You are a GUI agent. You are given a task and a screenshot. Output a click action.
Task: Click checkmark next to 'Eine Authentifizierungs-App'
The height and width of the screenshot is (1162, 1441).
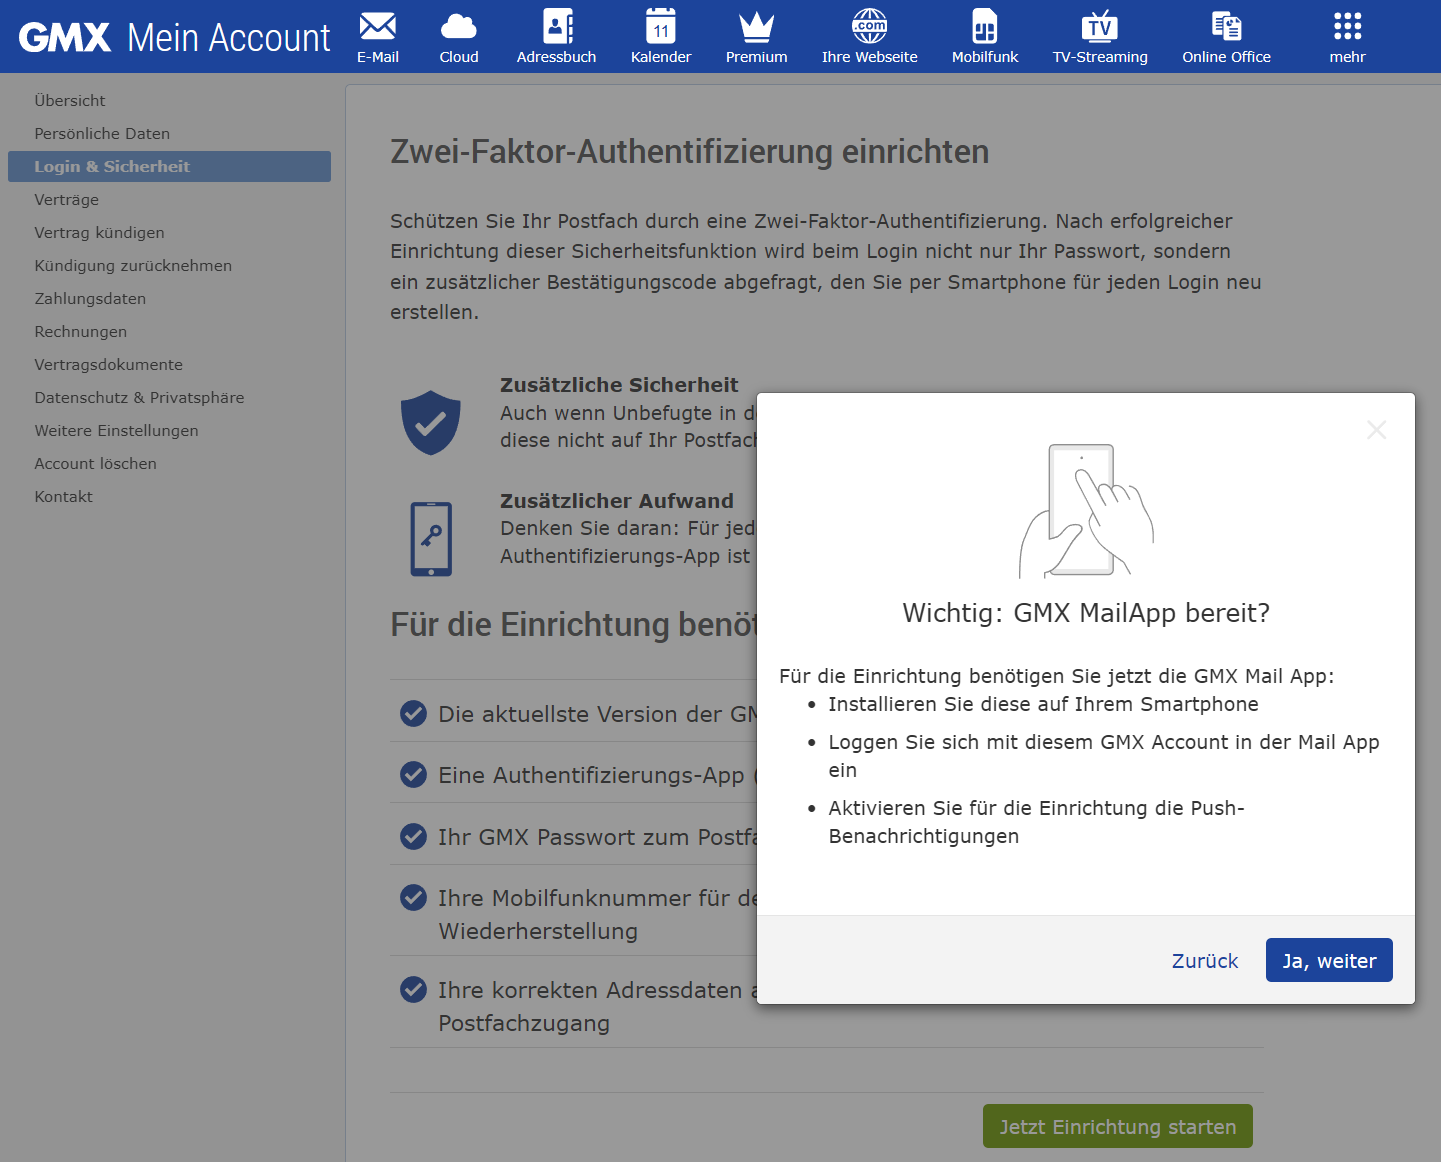click(x=413, y=774)
